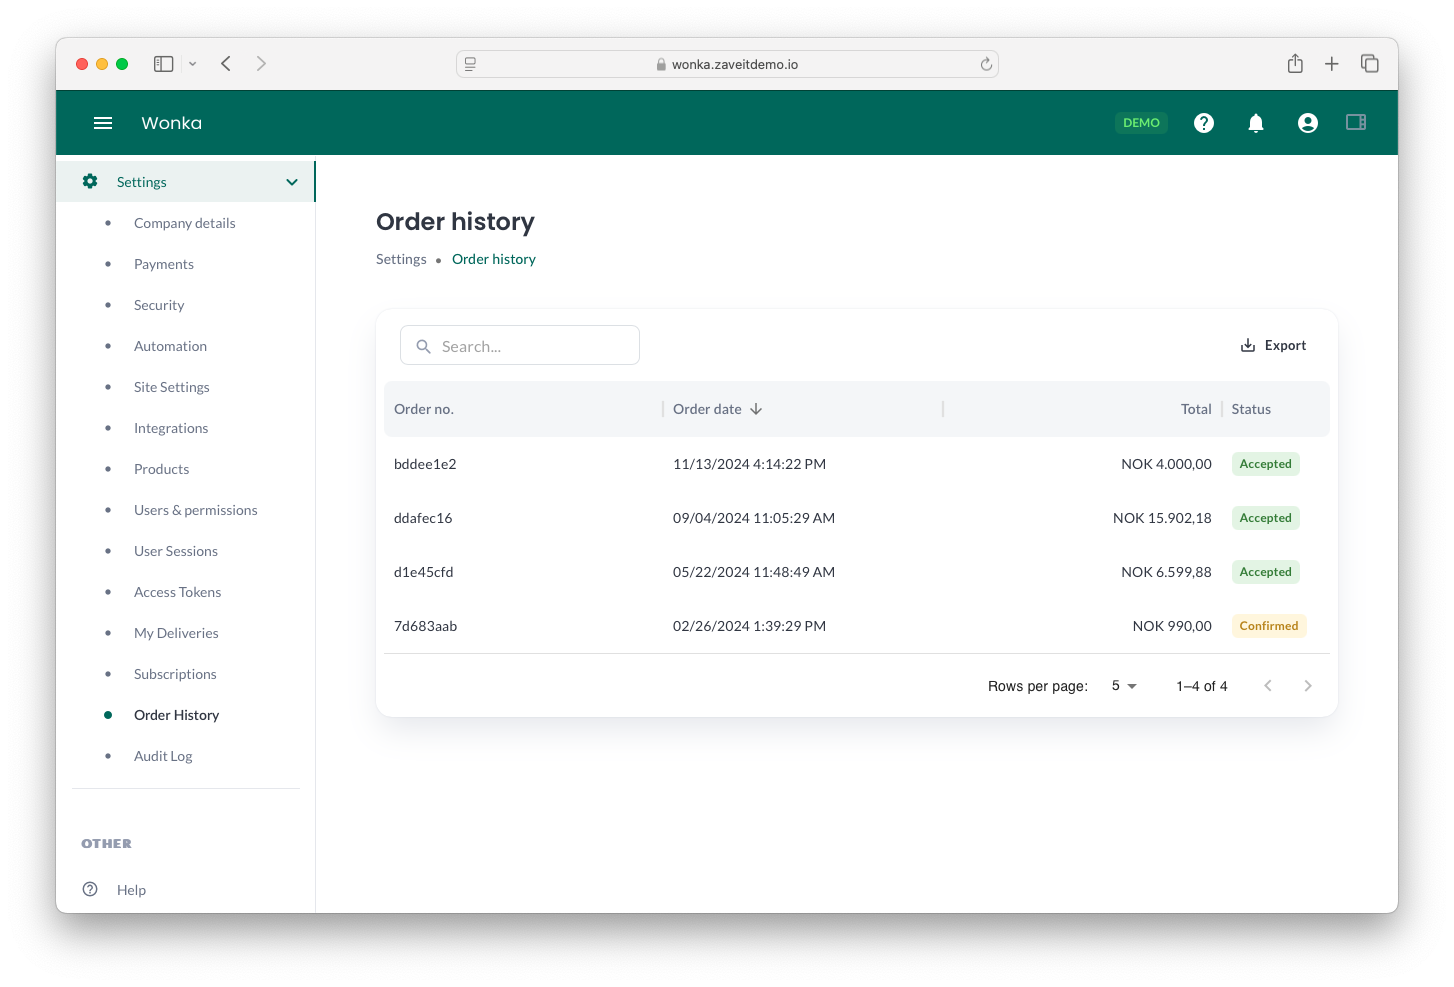Open My Deliveries
Image resolution: width=1454 pixels, height=987 pixels.
[176, 633]
